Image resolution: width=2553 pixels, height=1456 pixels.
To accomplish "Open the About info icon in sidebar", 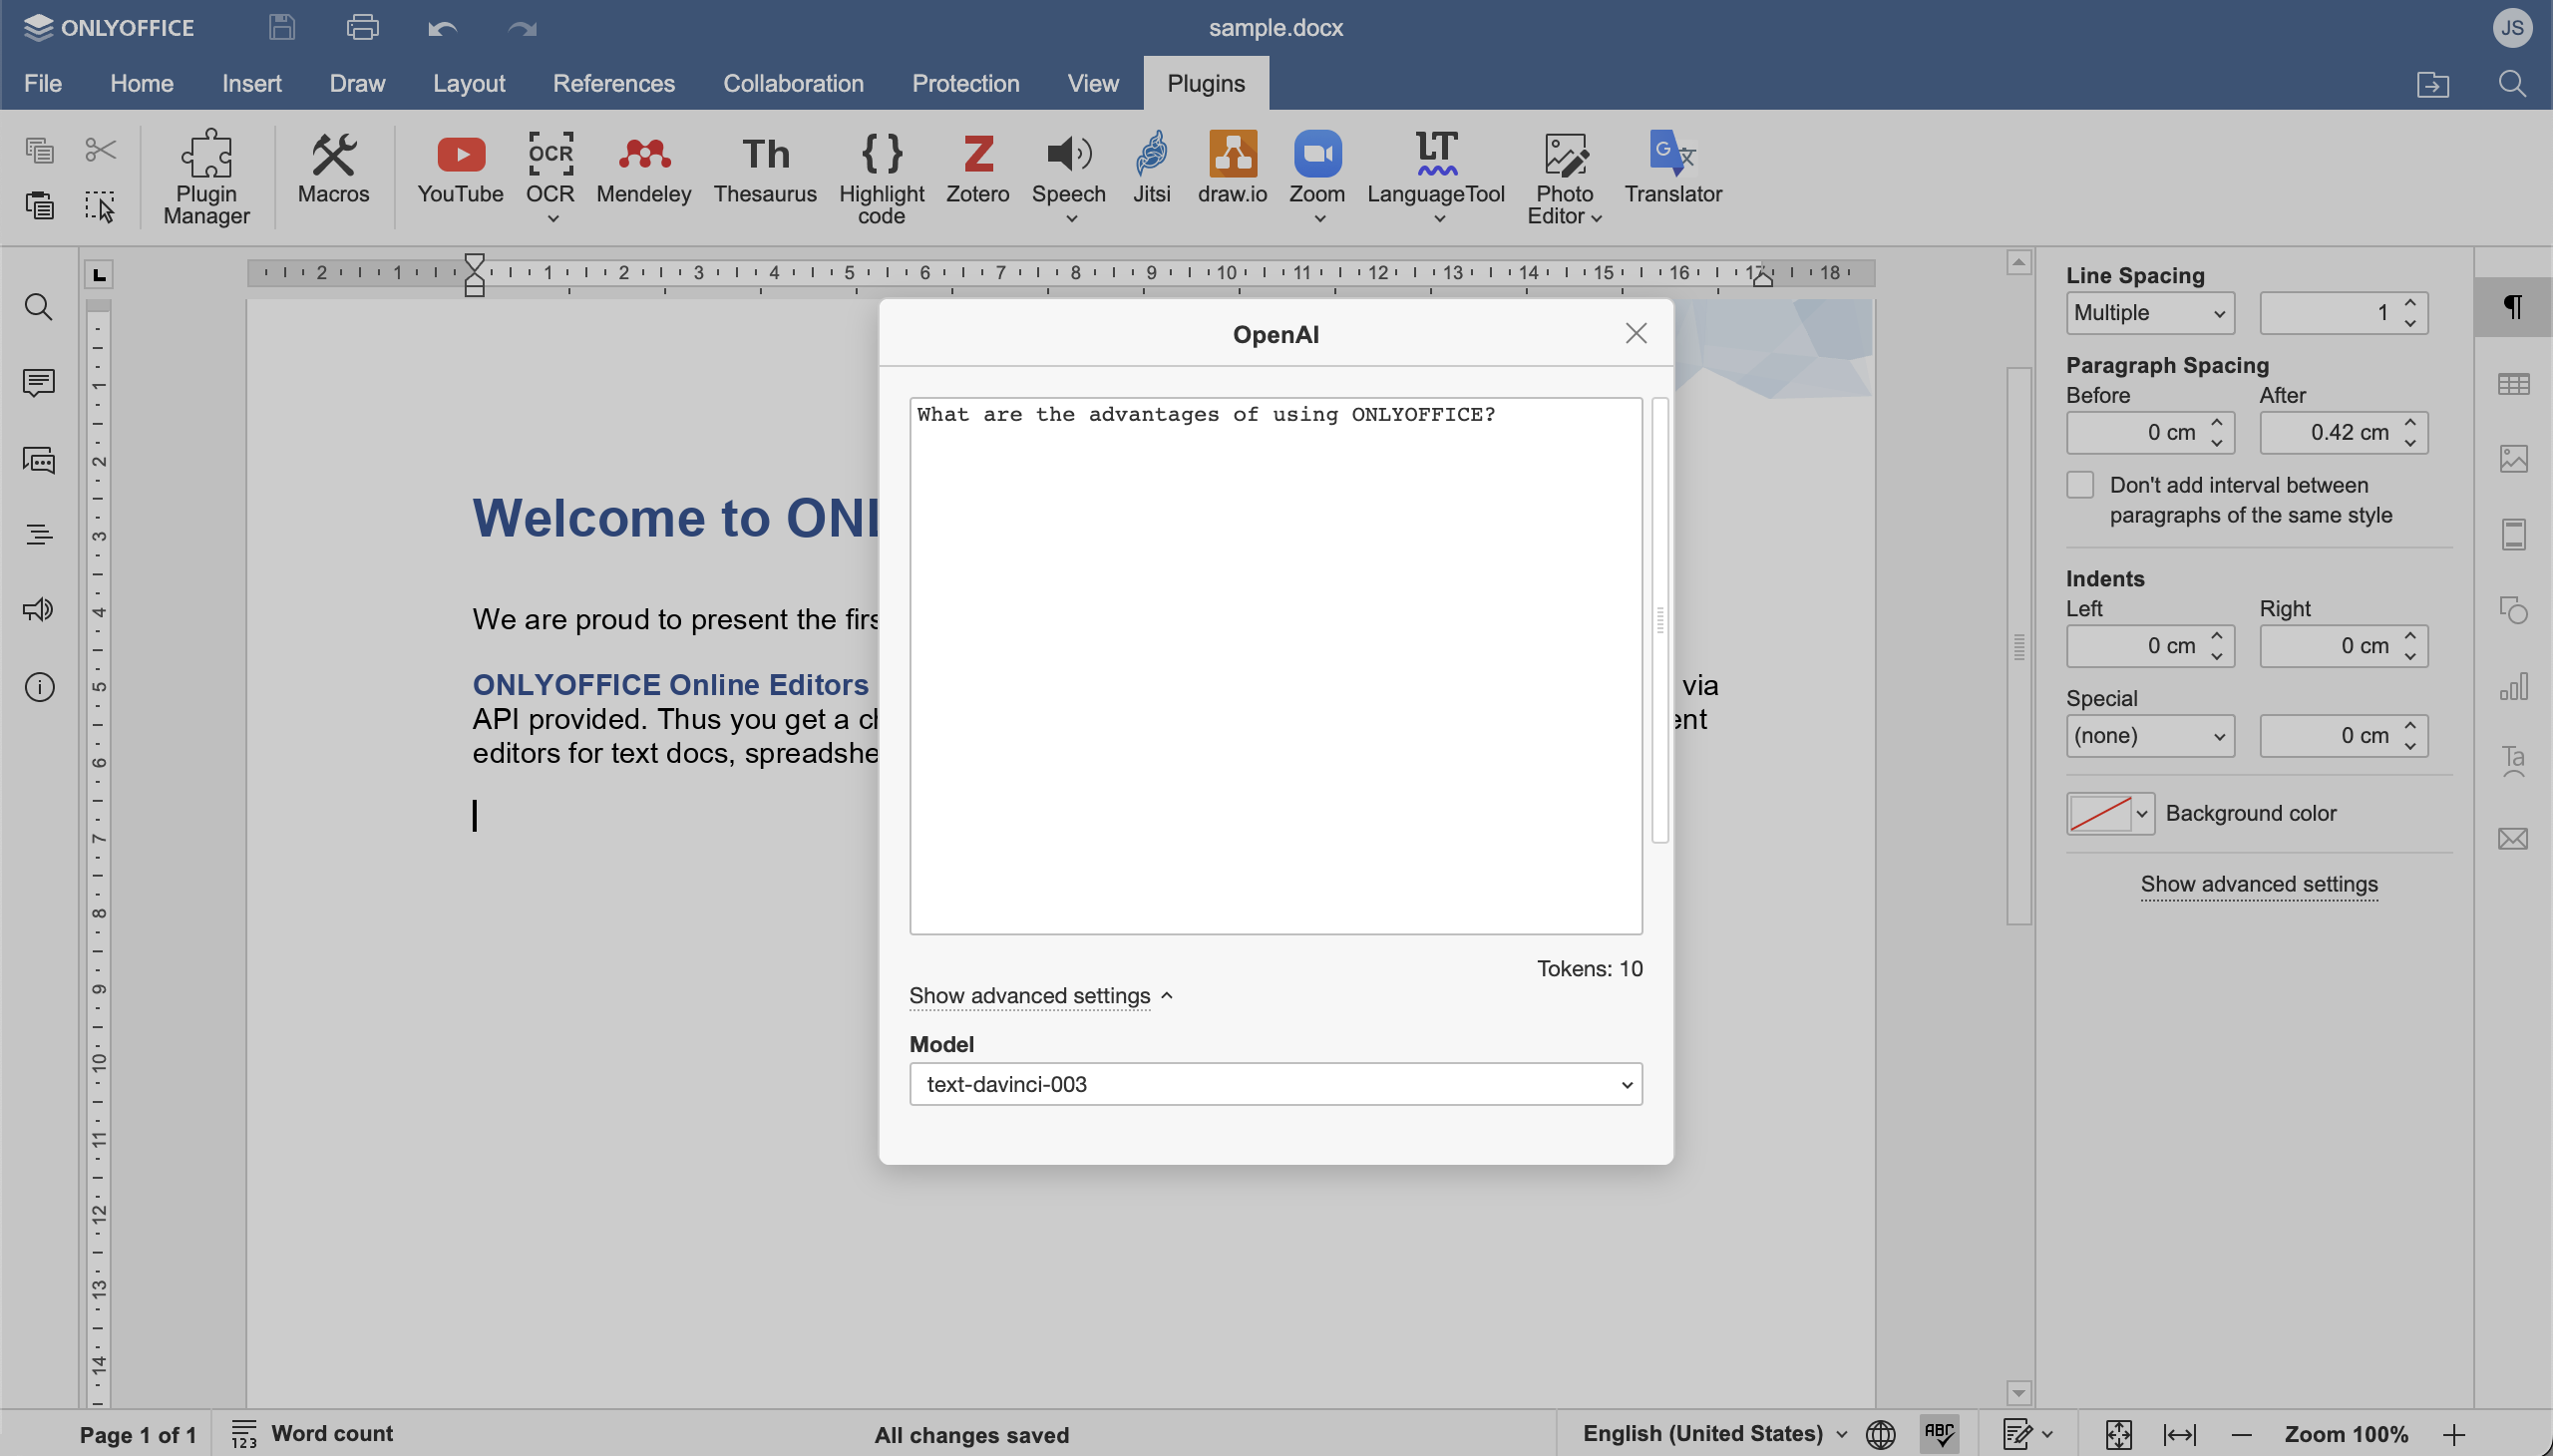I will click(x=38, y=687).
